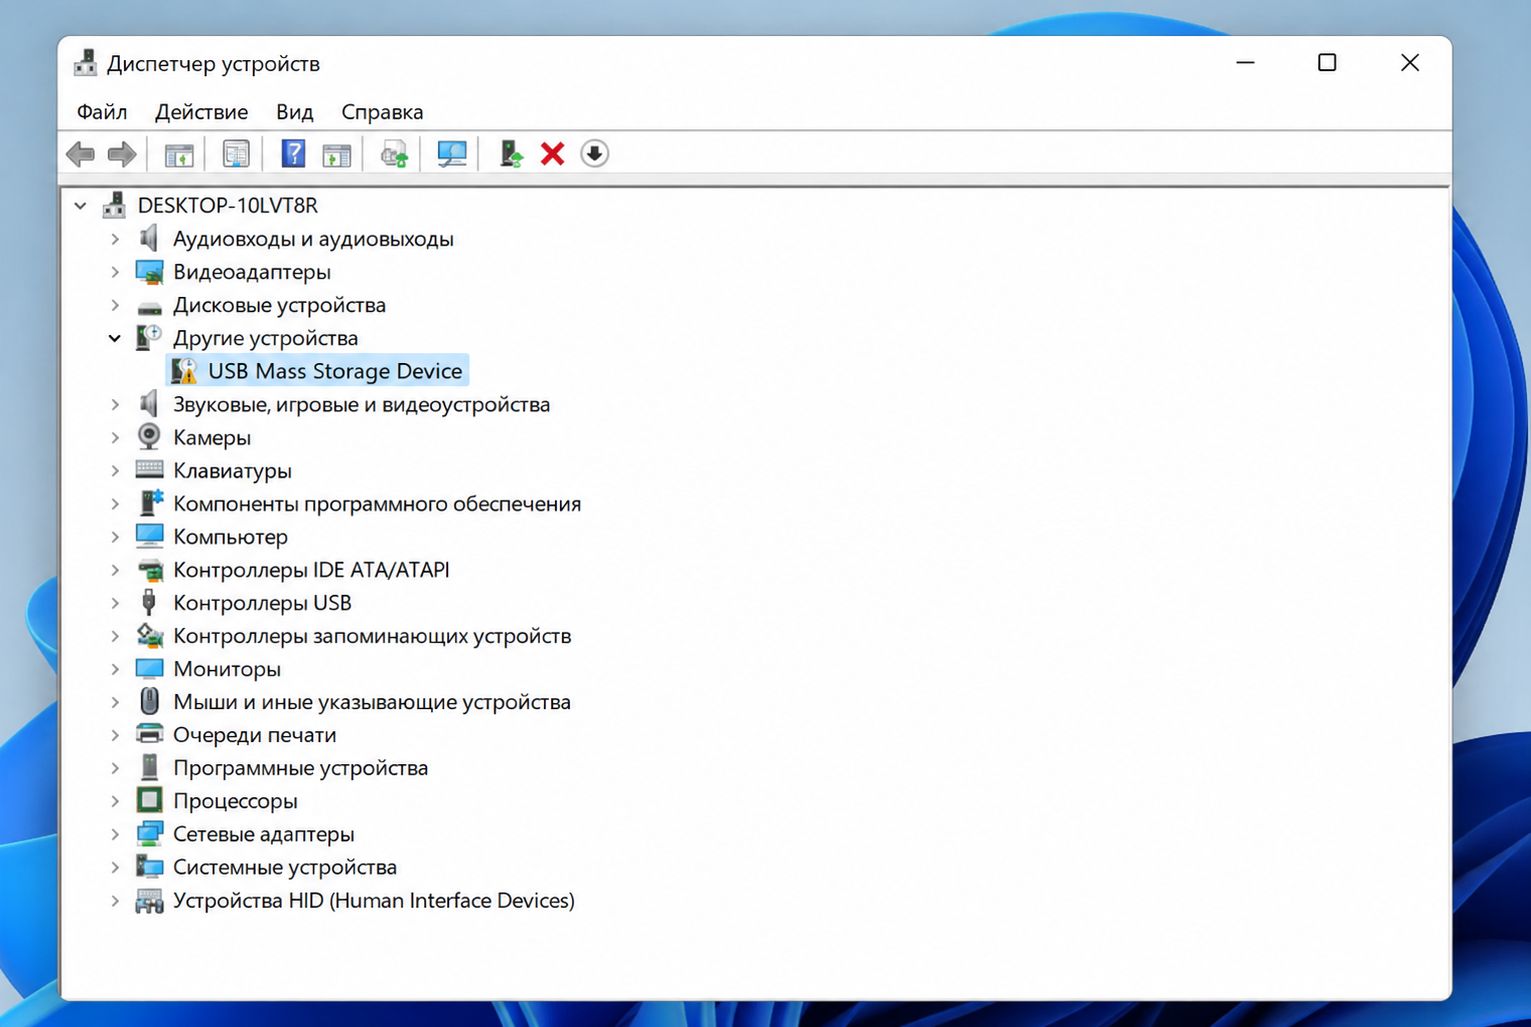Click the USB plug icon for Контроллеры USB
This screenshot has width=1531, height=1027.
[149, 602]
